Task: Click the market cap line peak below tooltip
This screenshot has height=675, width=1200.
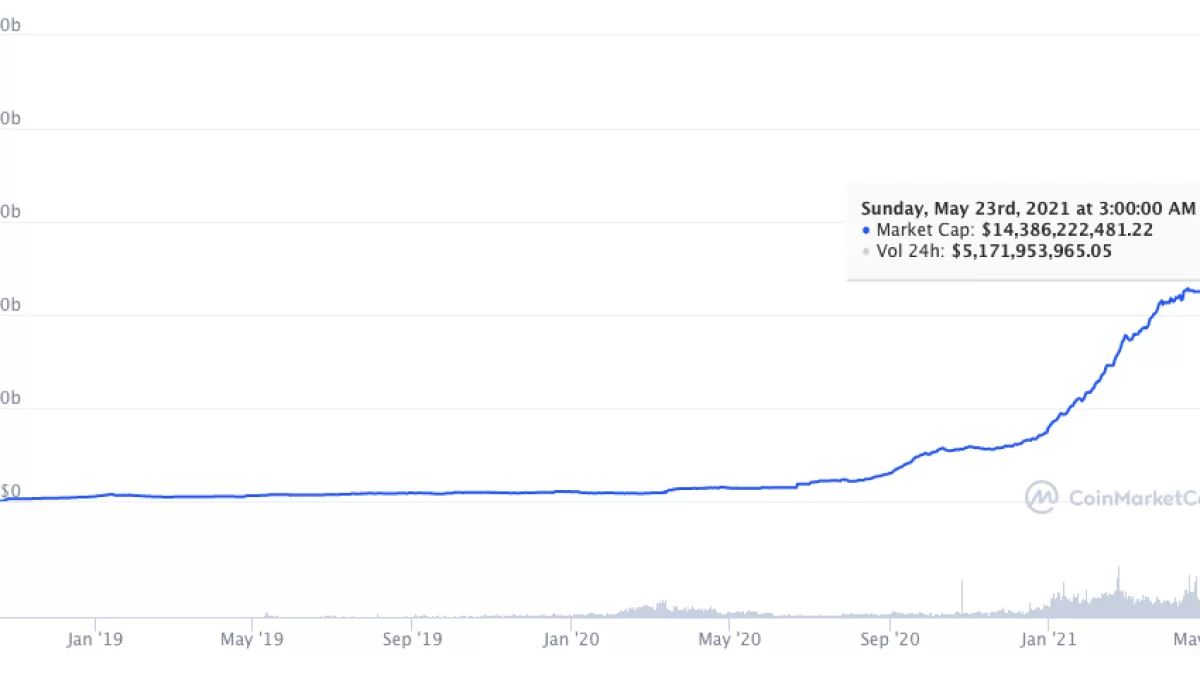Action: tap(1188, 291)
